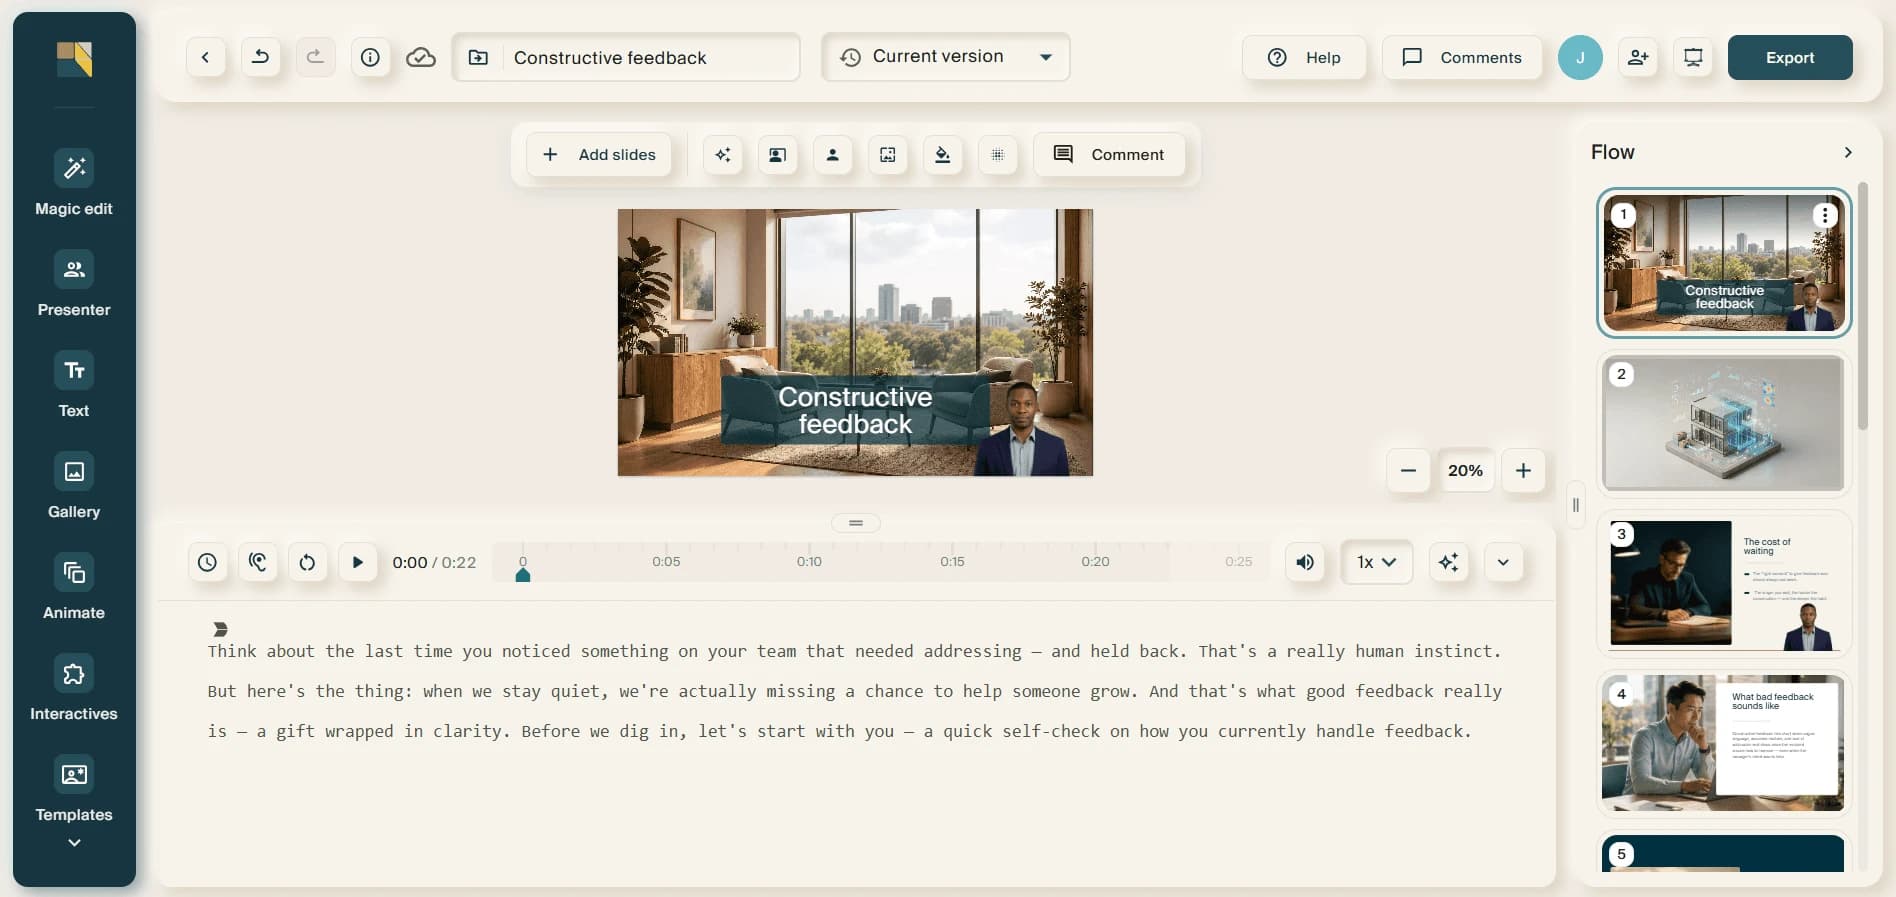Viewport: 1896px width, 897px height.
Task: Open the project info icon
Action: [x=370, y=57]
